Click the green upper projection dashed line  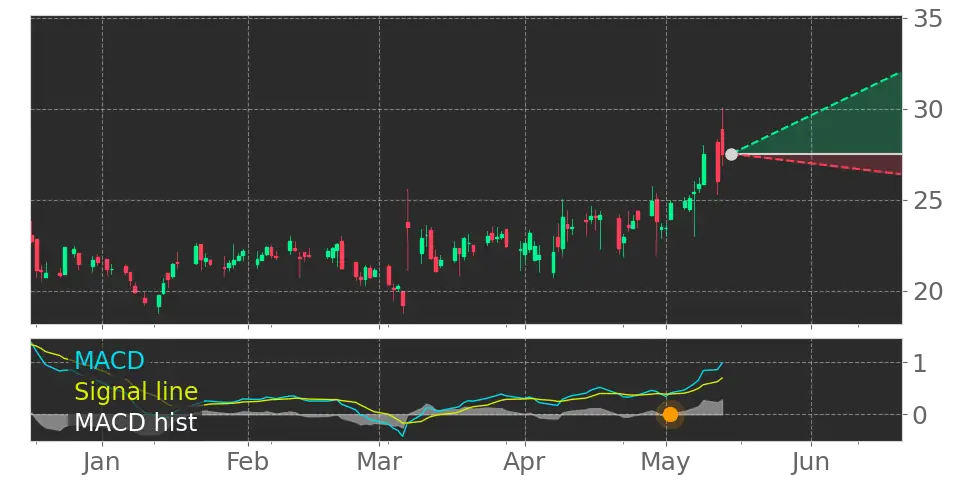[x=818, y=112]
